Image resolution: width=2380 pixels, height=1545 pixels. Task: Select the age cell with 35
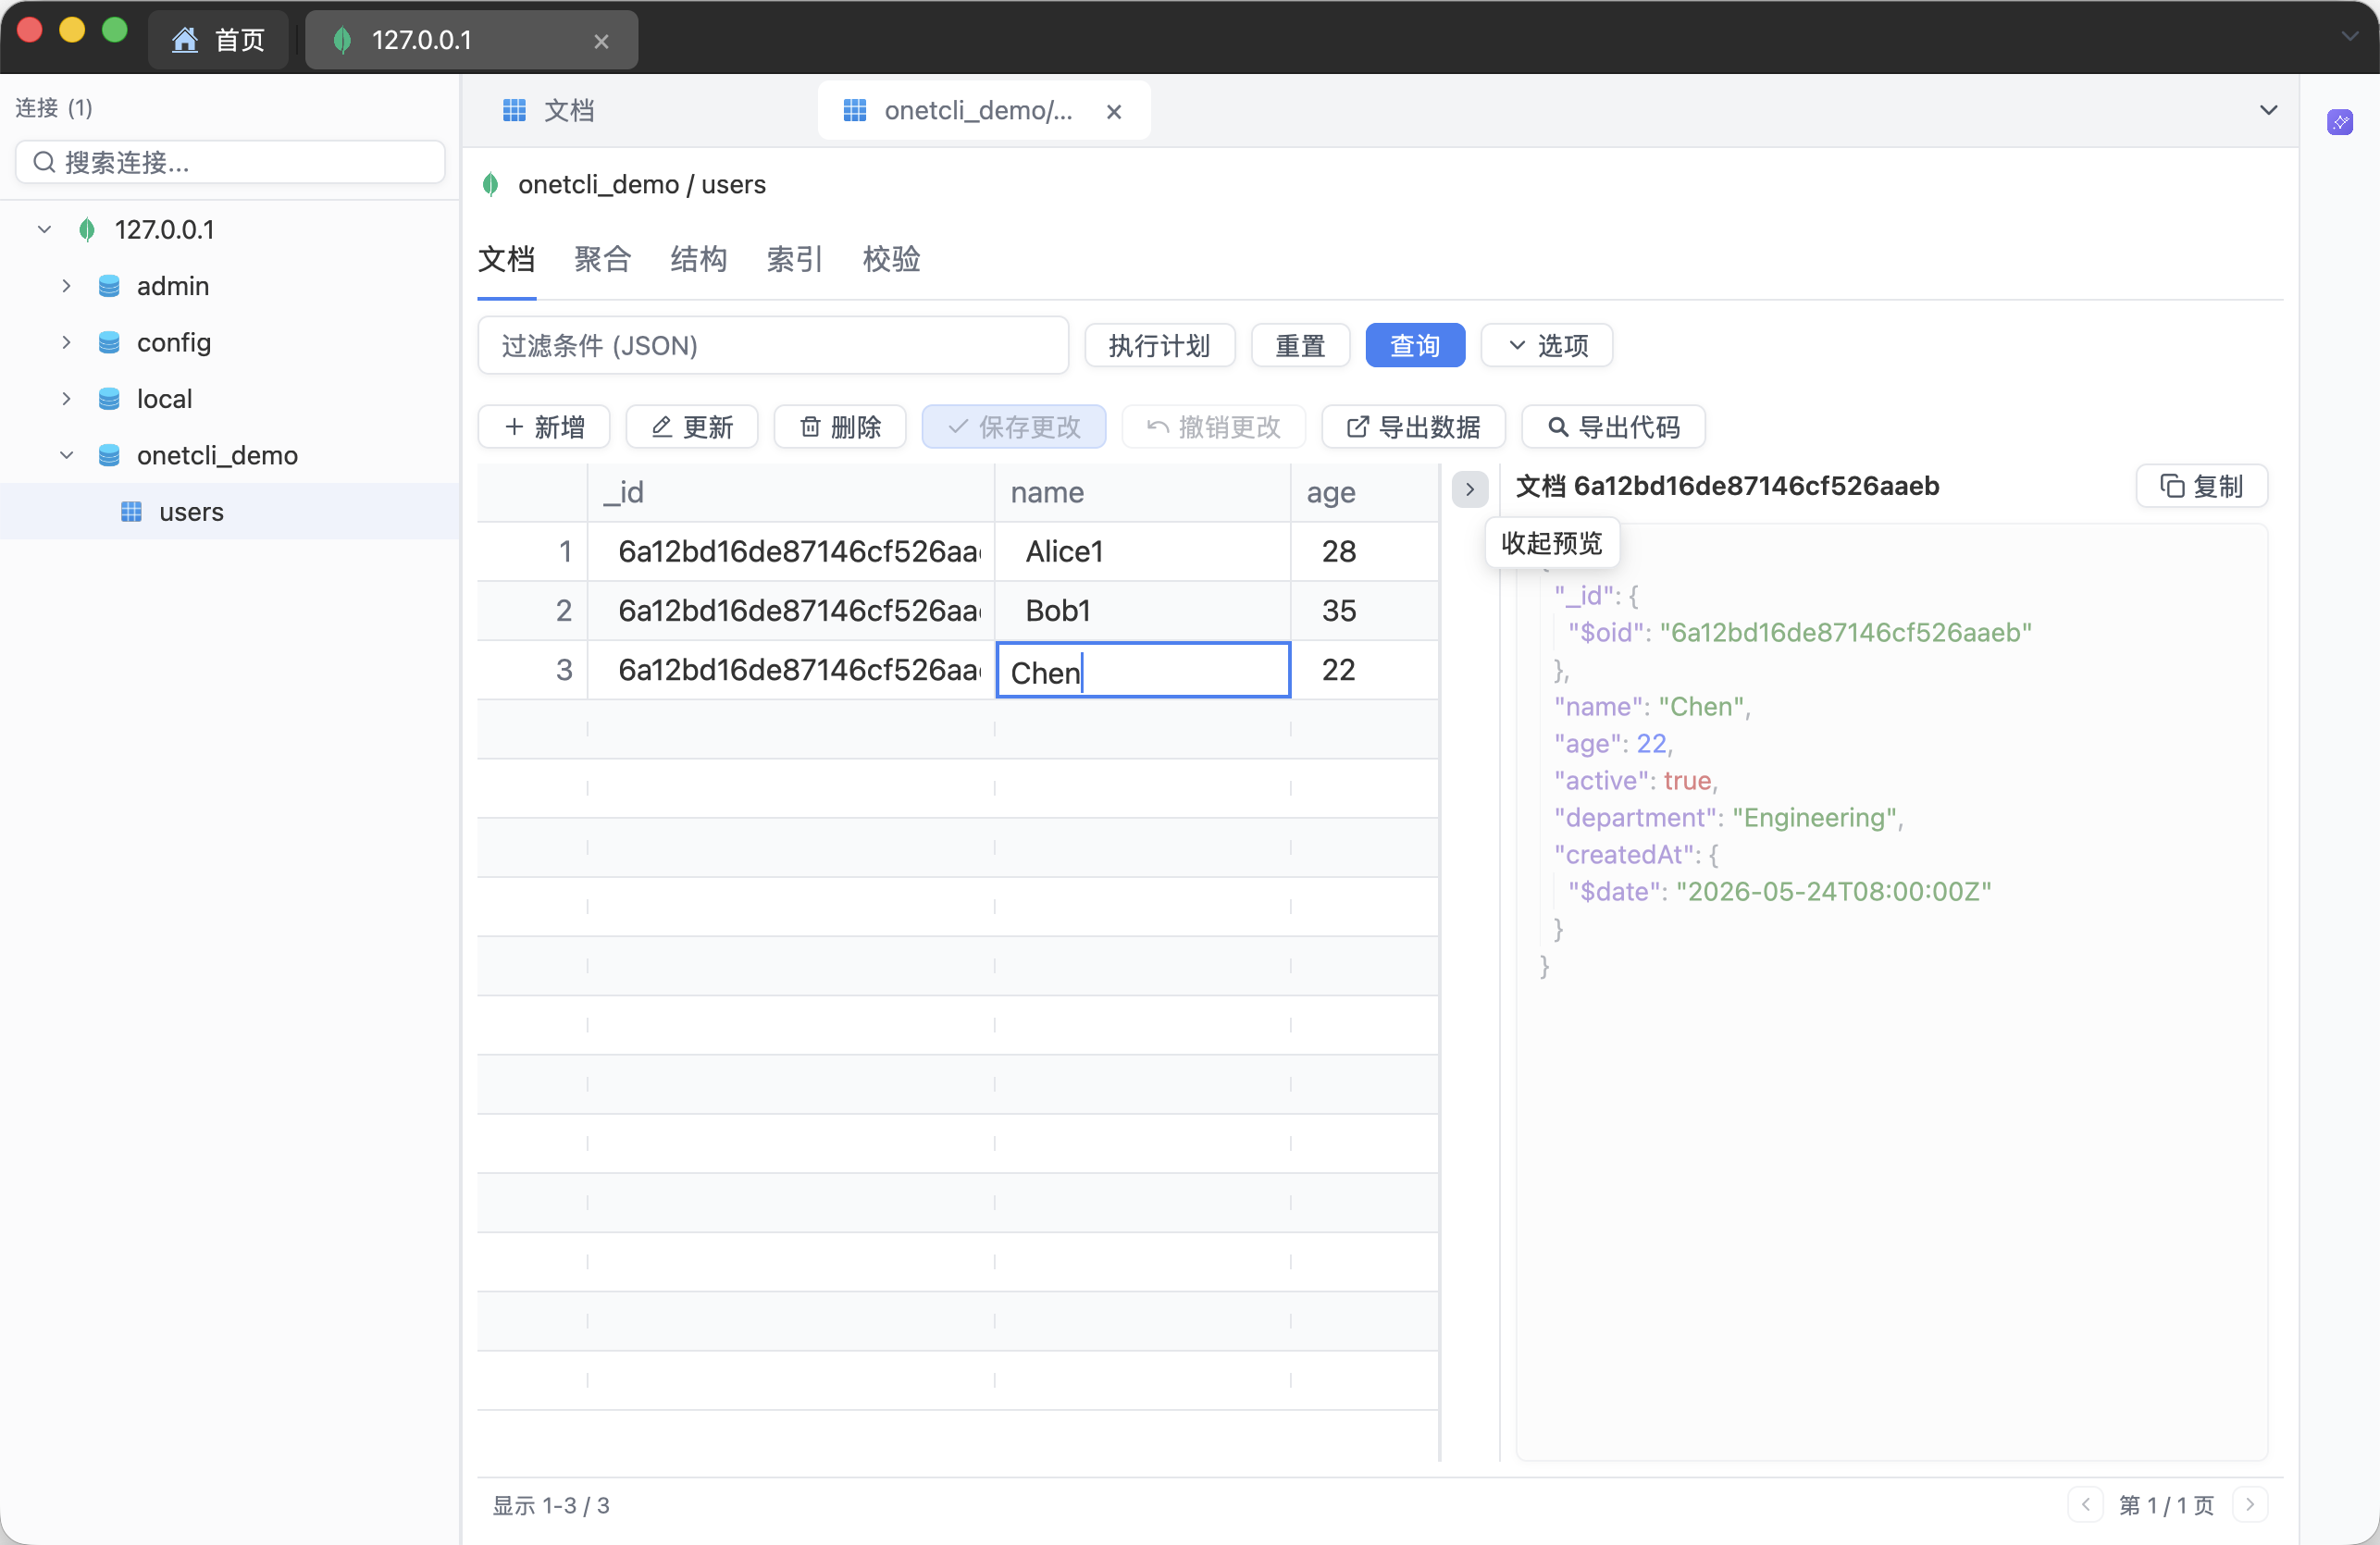(x=1365, y=610)
